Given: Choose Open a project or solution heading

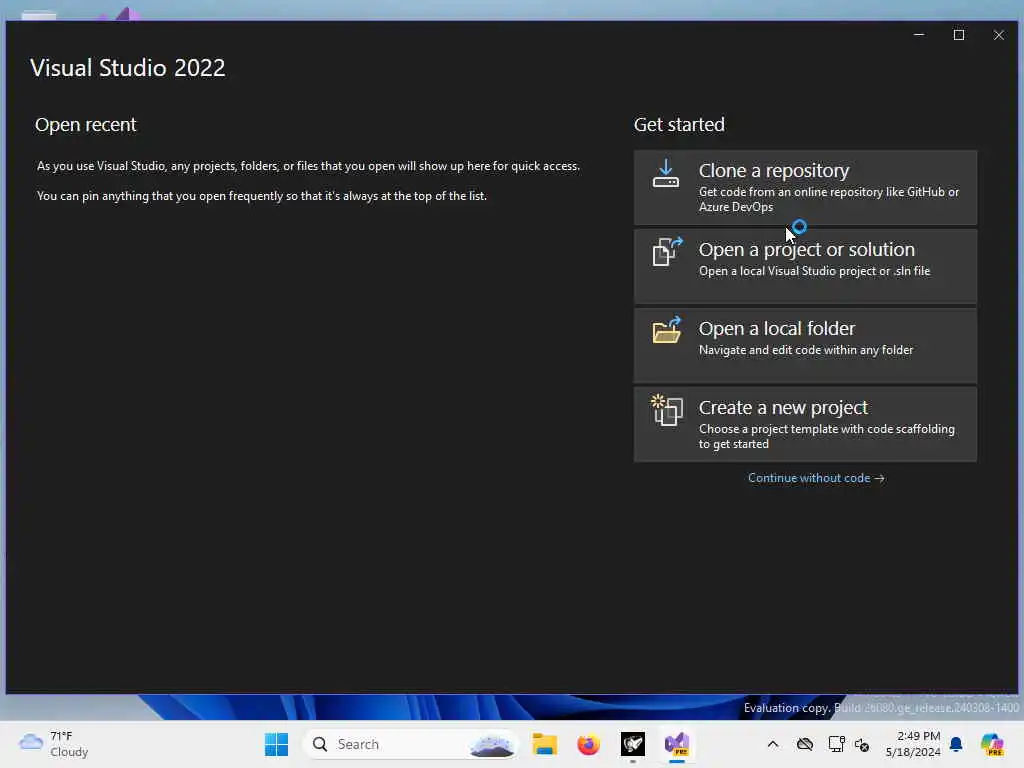Looking at the screenshot, I should click(x=807, y=249).
